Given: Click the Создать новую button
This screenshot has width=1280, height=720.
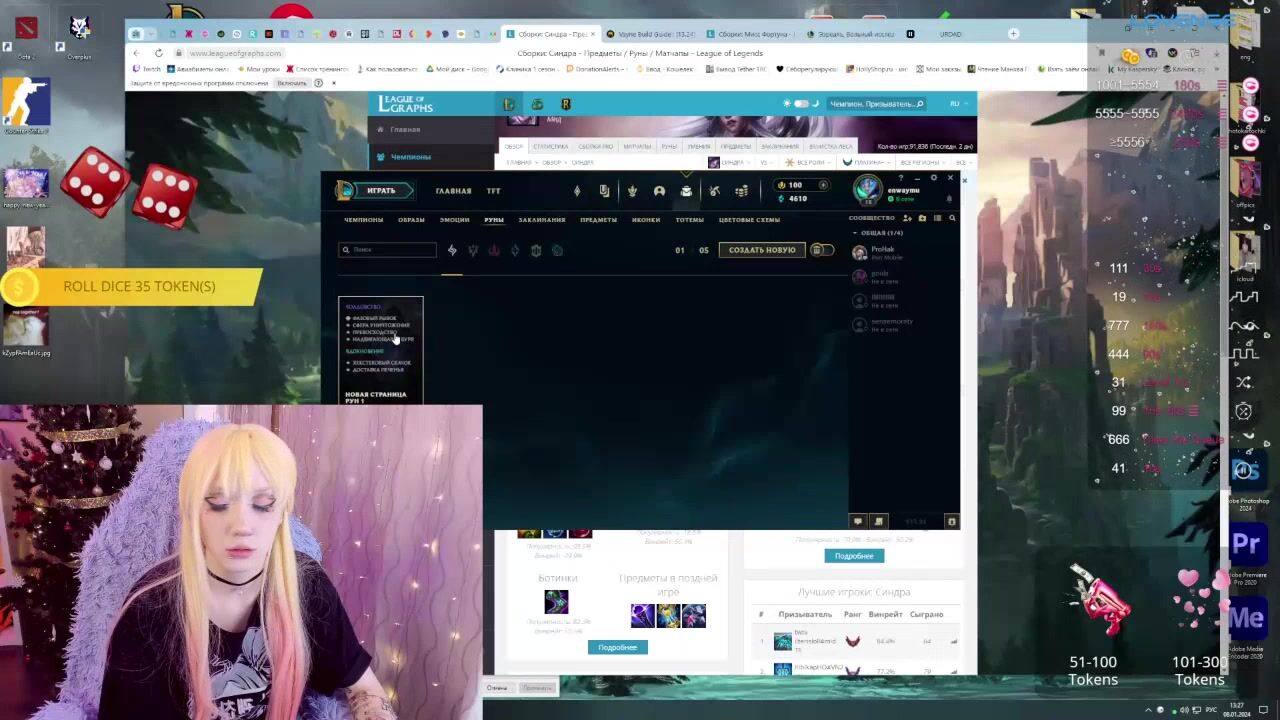Looking at the screenshot, I should pos(762,250).
